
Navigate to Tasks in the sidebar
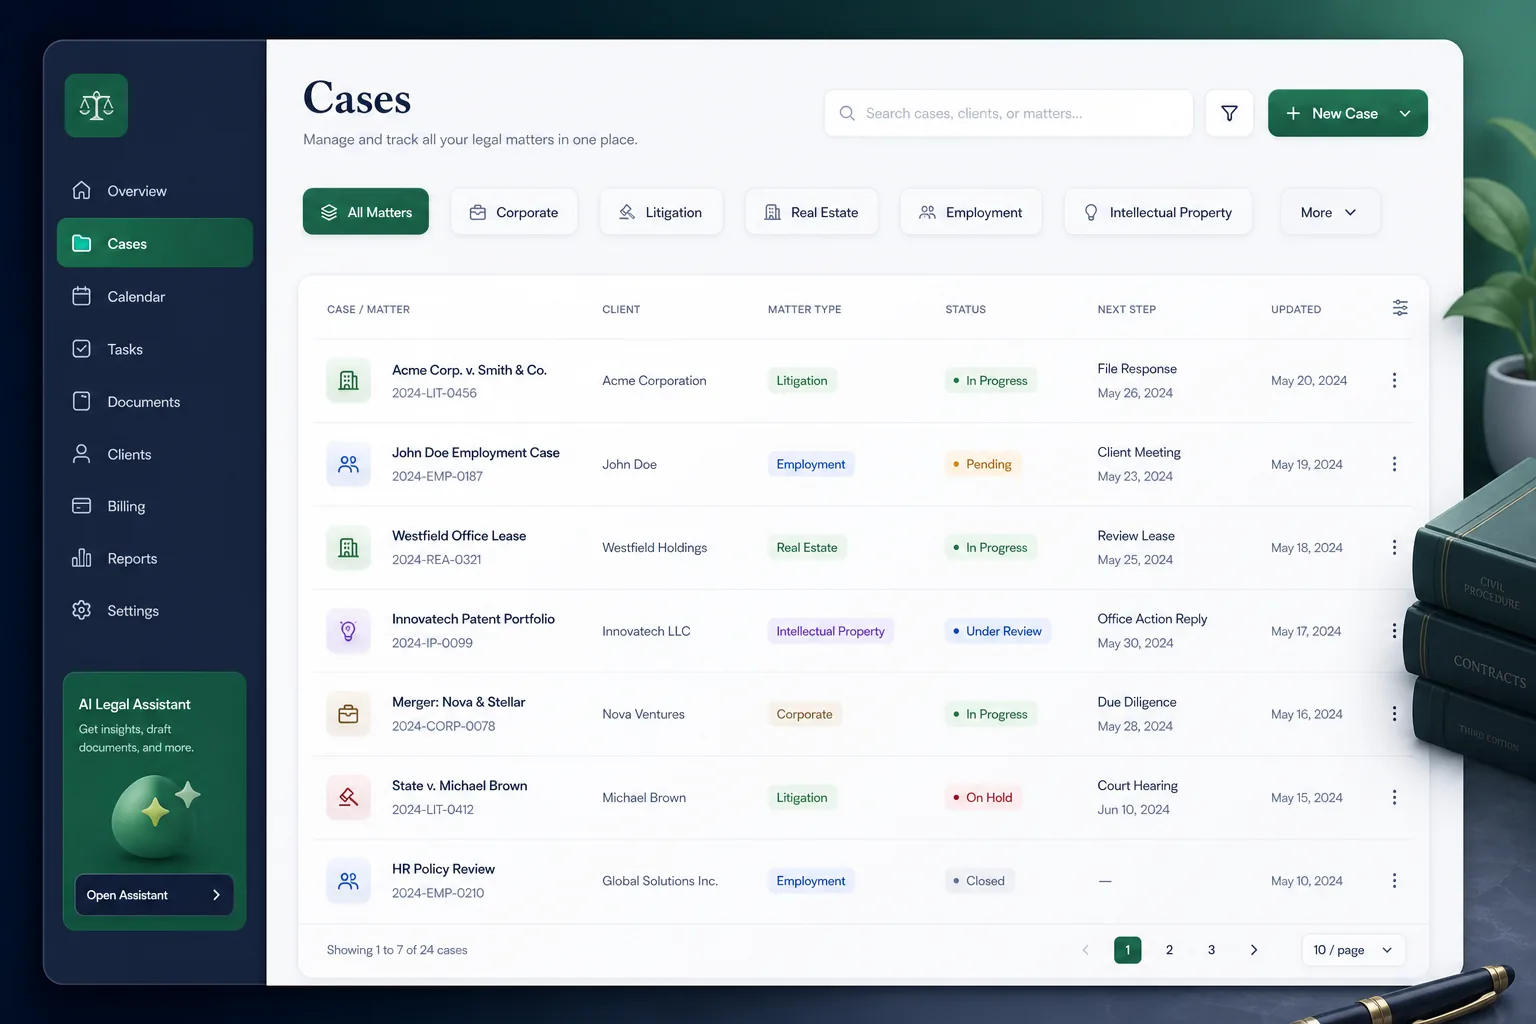click(155, 349)
